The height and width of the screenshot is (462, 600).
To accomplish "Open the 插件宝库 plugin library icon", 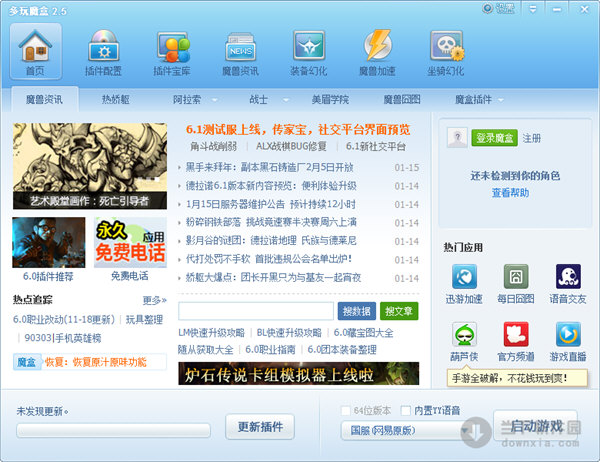I will (x=172, y=52).
